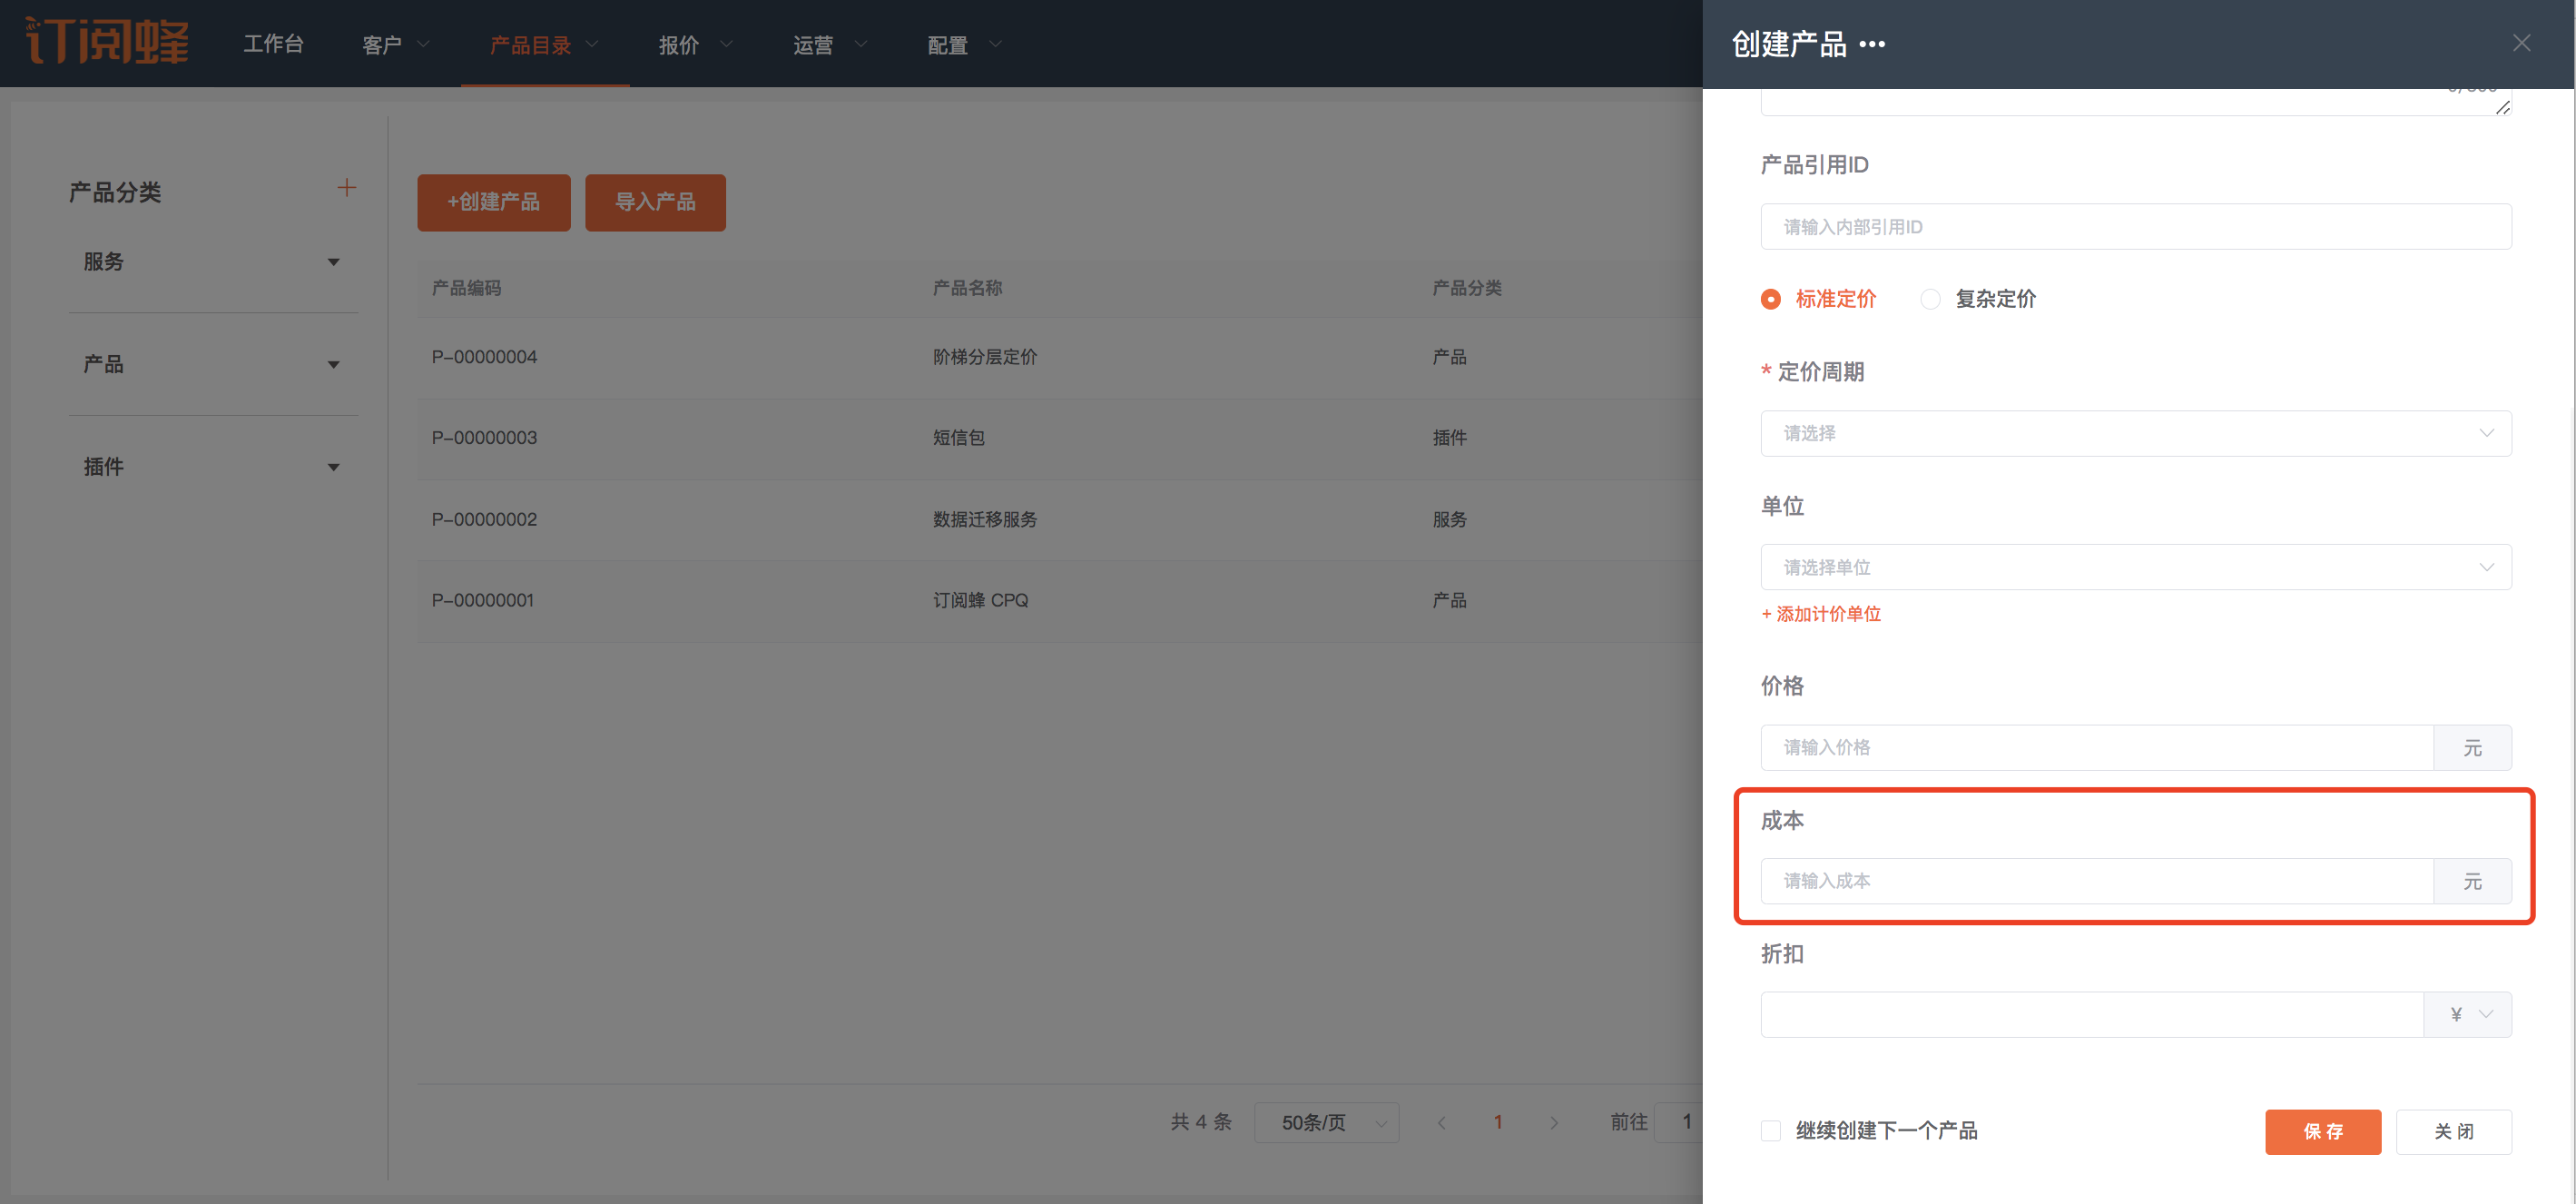Select the 标准定价 radio button
Image resolution: width=2576 pixels, height=1204 pixels.
pos(1771,299)
